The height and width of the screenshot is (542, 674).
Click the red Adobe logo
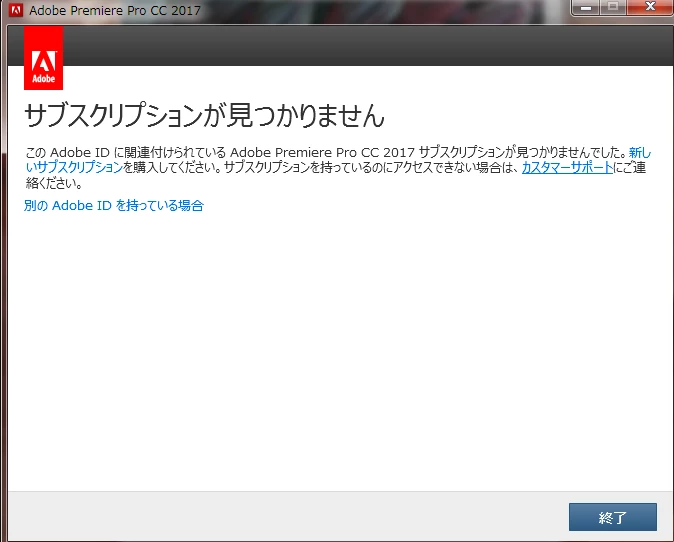[43, 58]
